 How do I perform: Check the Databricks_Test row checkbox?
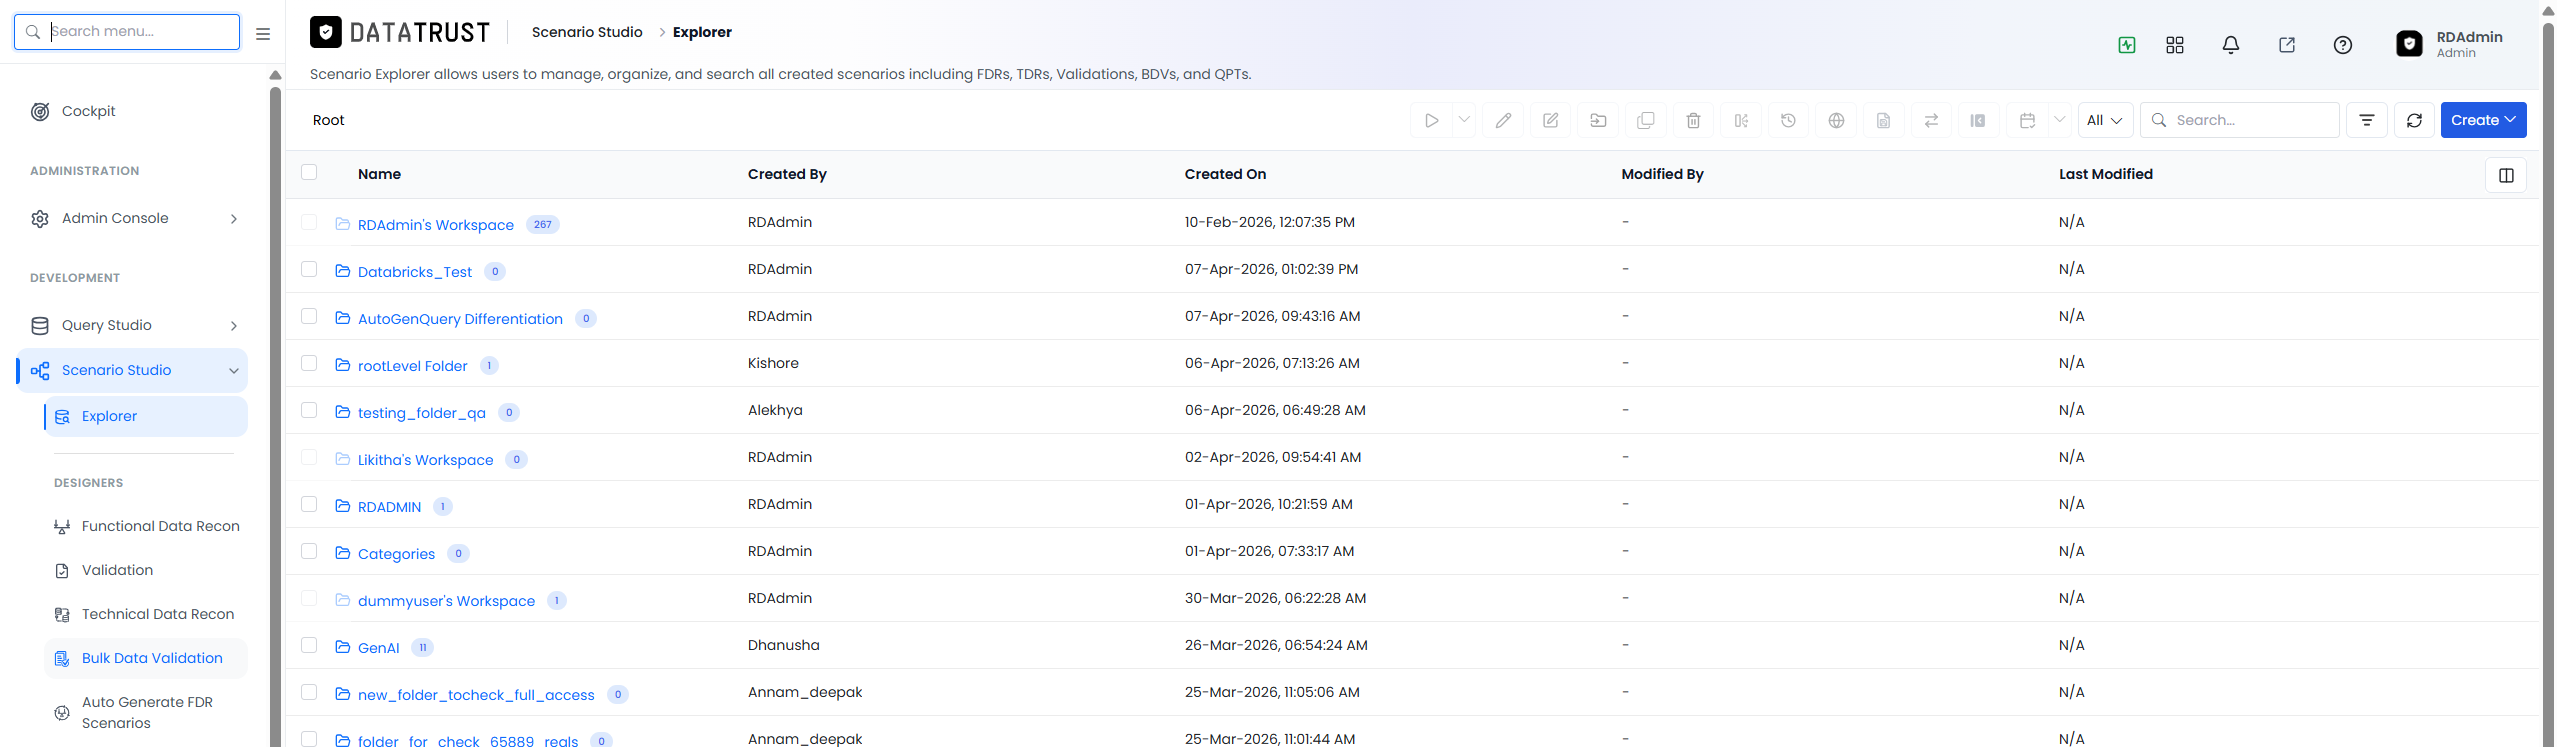pyautogui.click(x=309, y=269)
